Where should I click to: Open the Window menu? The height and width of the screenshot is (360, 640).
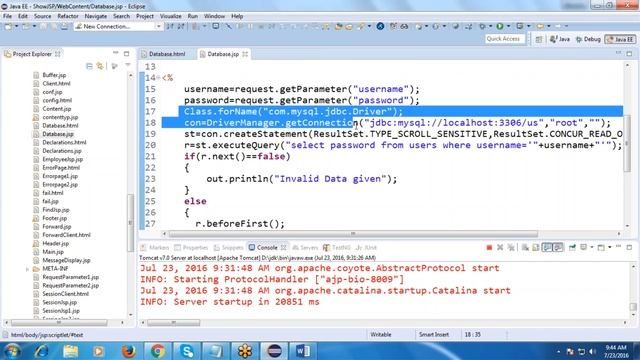pyautogui.click(x=214, y=16)
